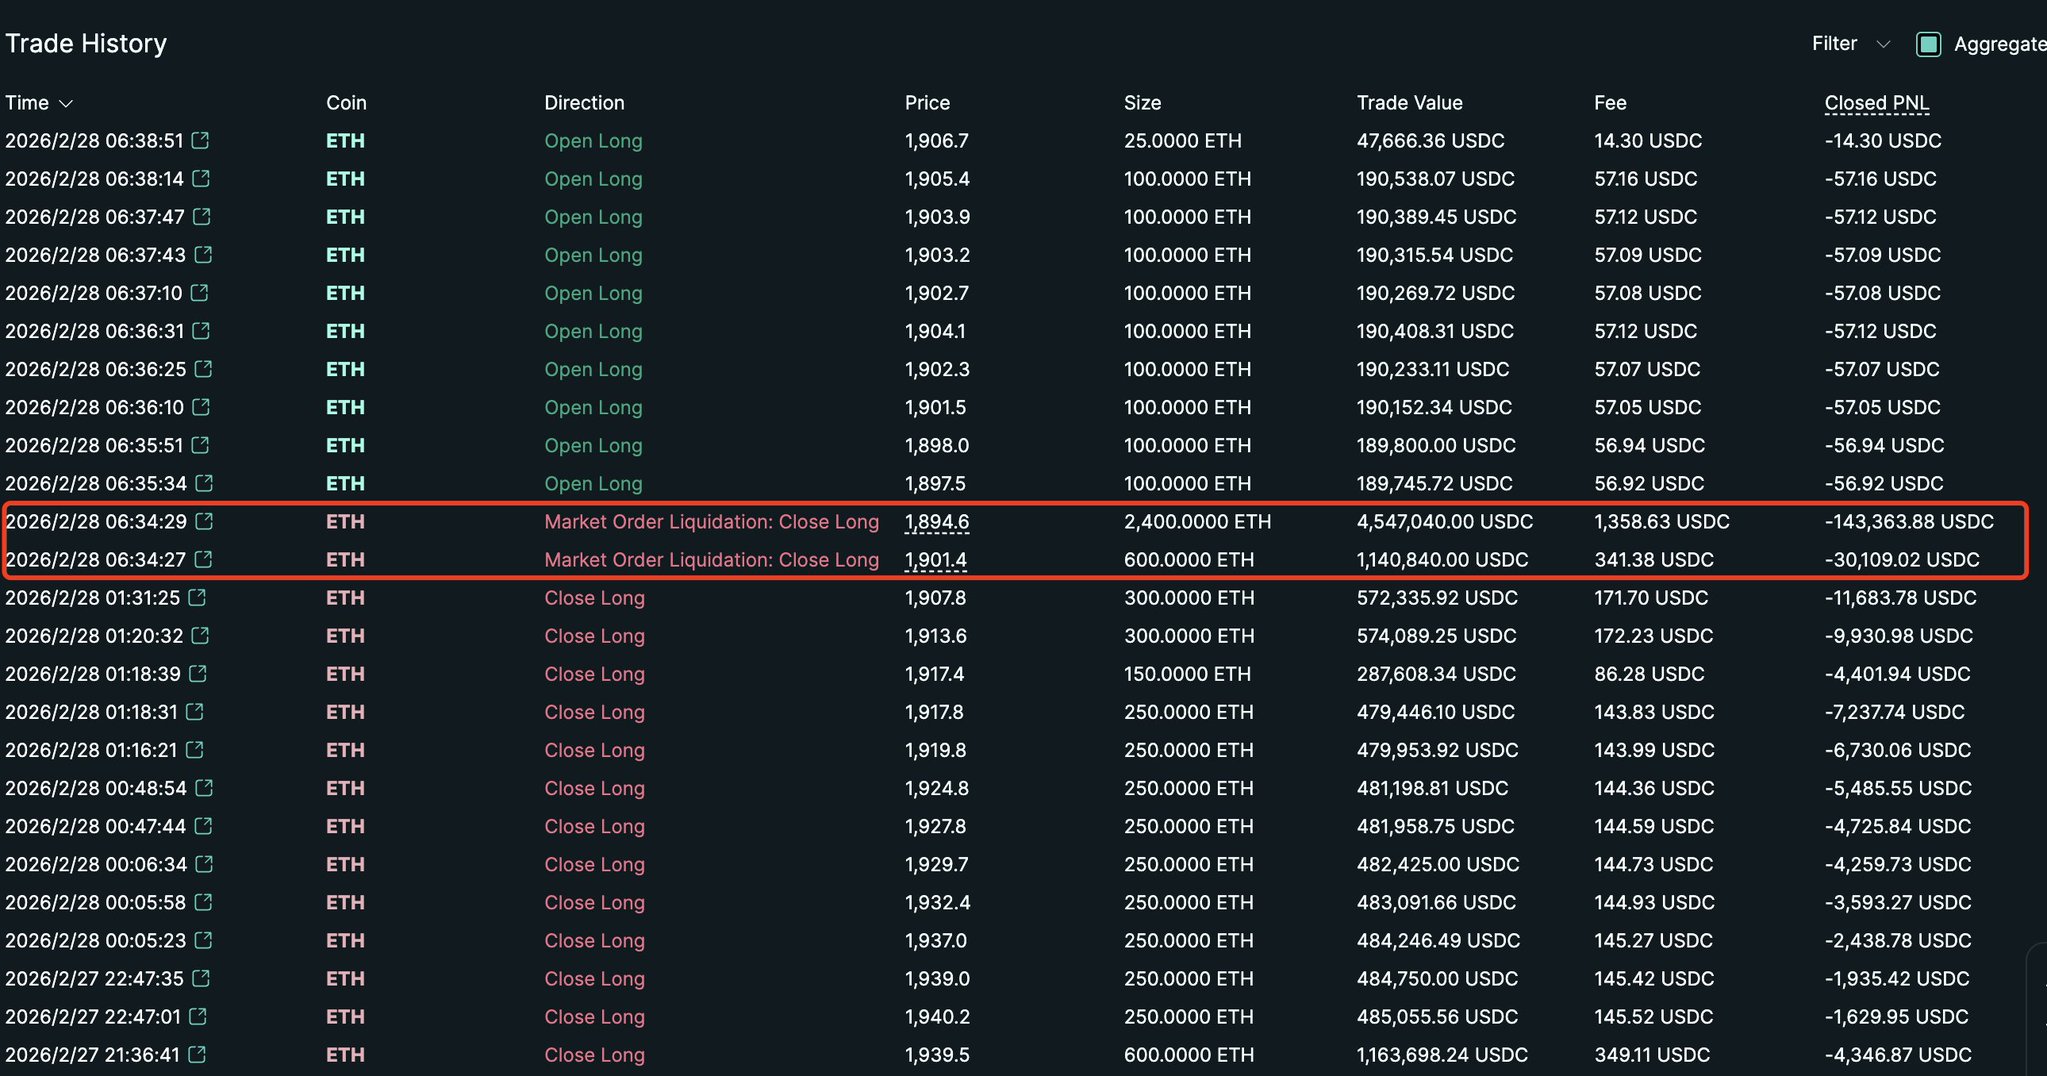Open explorer link for 01:16:21 trade
Viewport: 2047px width, 1076px height.
195,749
